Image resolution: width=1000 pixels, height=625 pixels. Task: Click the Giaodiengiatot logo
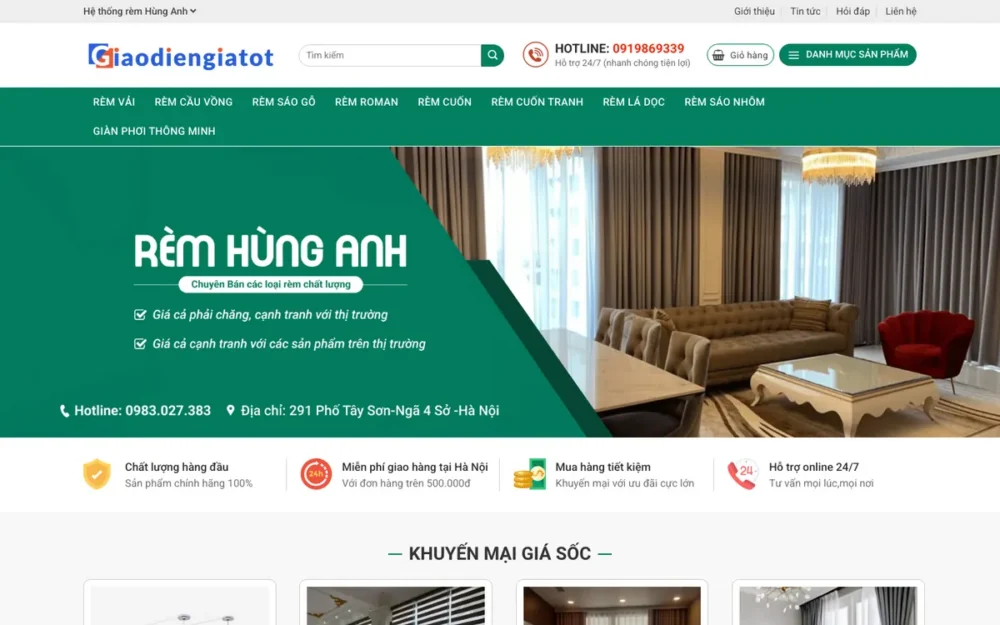181,56
